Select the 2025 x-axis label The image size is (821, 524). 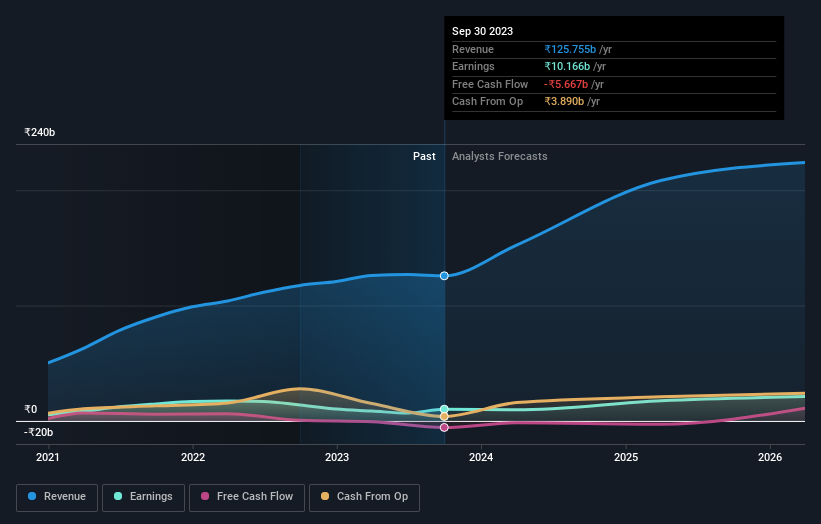point(626,457)
